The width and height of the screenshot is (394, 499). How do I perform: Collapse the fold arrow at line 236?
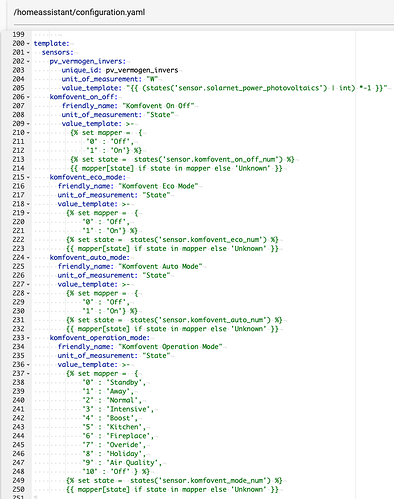[28, 365]
